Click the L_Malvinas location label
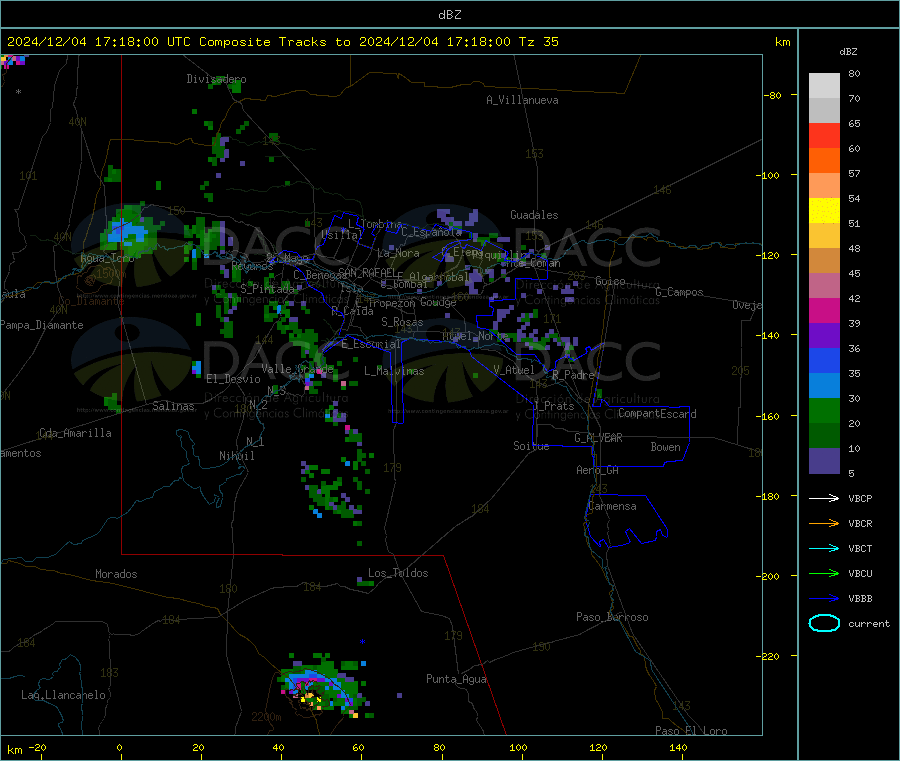This screenshot has height=761, width=900. (x=394, y=371)
